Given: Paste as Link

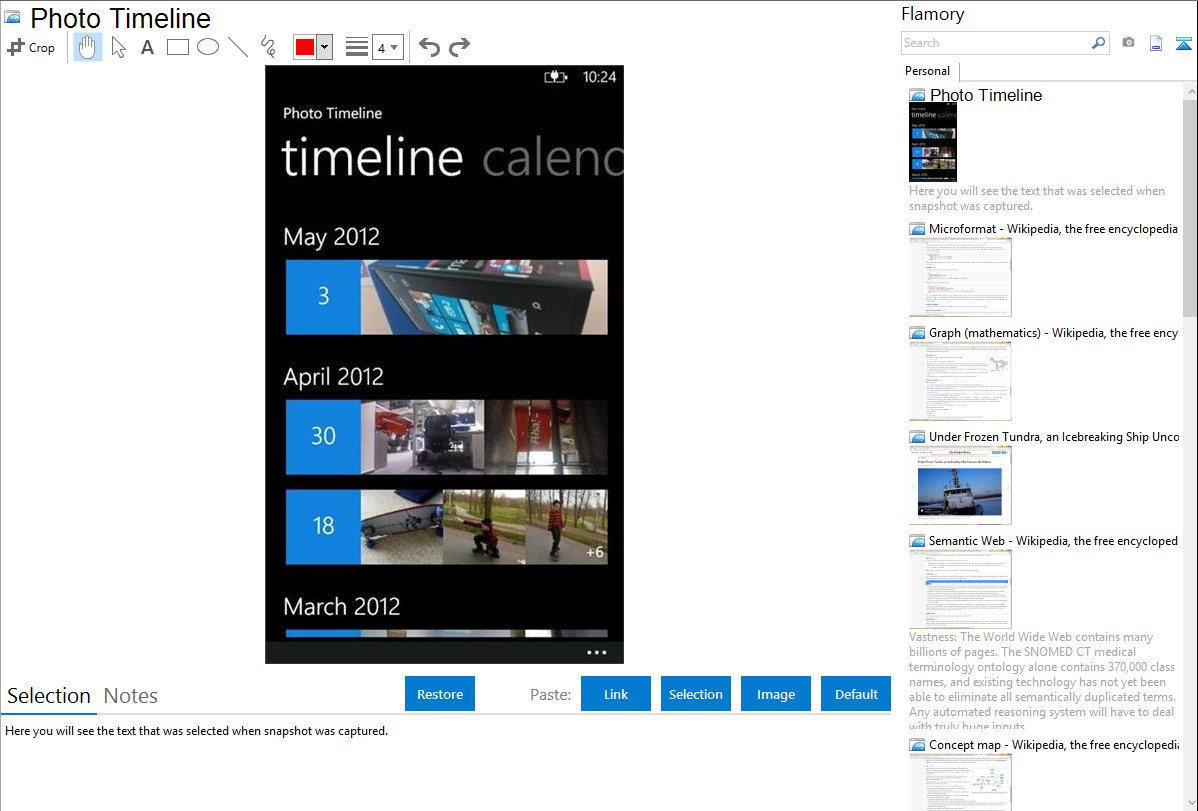Looking at the screenshot, I should (616, 694).
